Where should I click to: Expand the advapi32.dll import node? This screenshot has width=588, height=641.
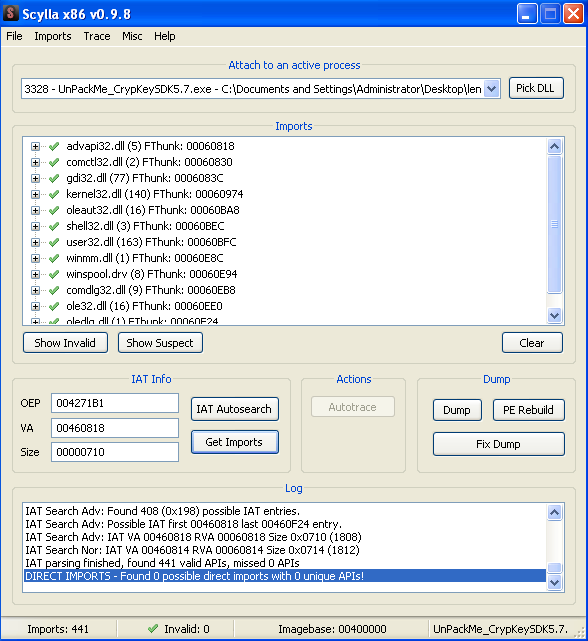(x=36, y=146)
